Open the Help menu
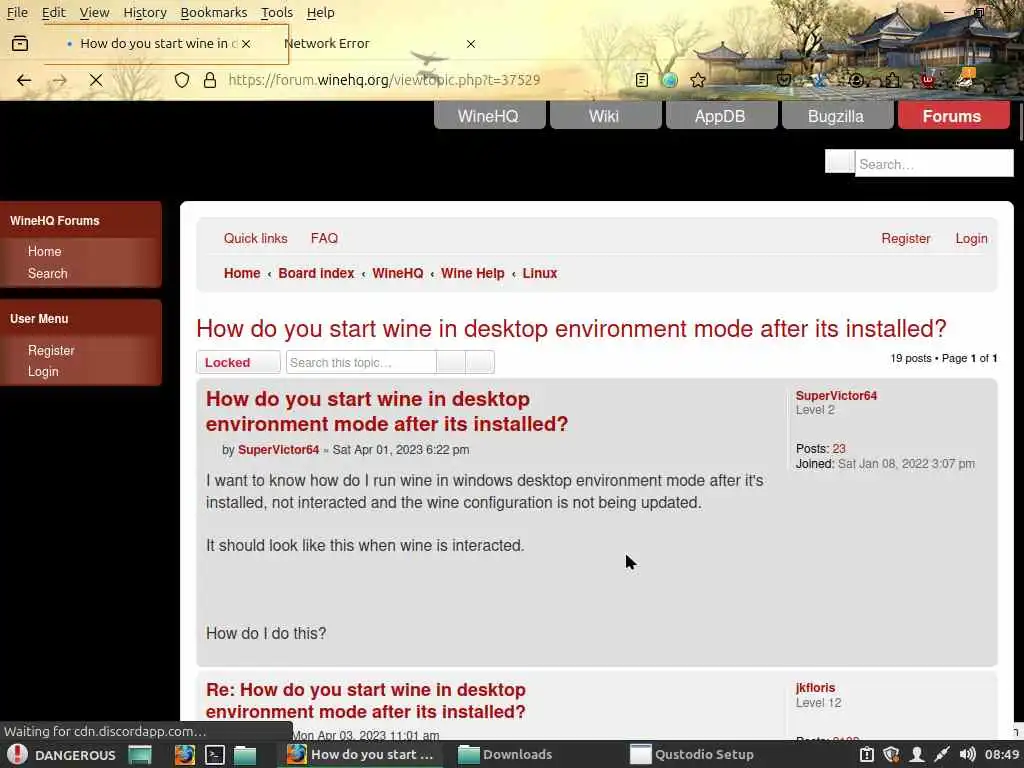This screenshot has height=768, width=1024. click(321, 12)
